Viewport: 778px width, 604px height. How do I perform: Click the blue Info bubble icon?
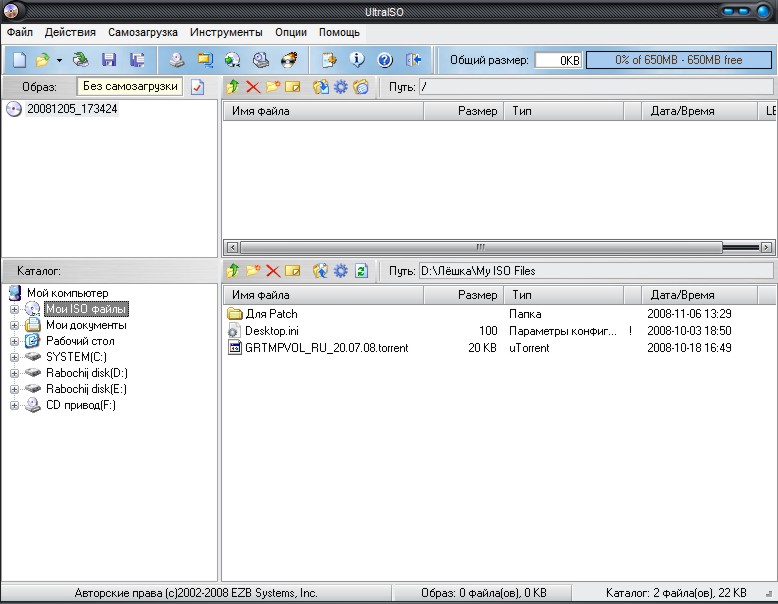pos(357,60)
